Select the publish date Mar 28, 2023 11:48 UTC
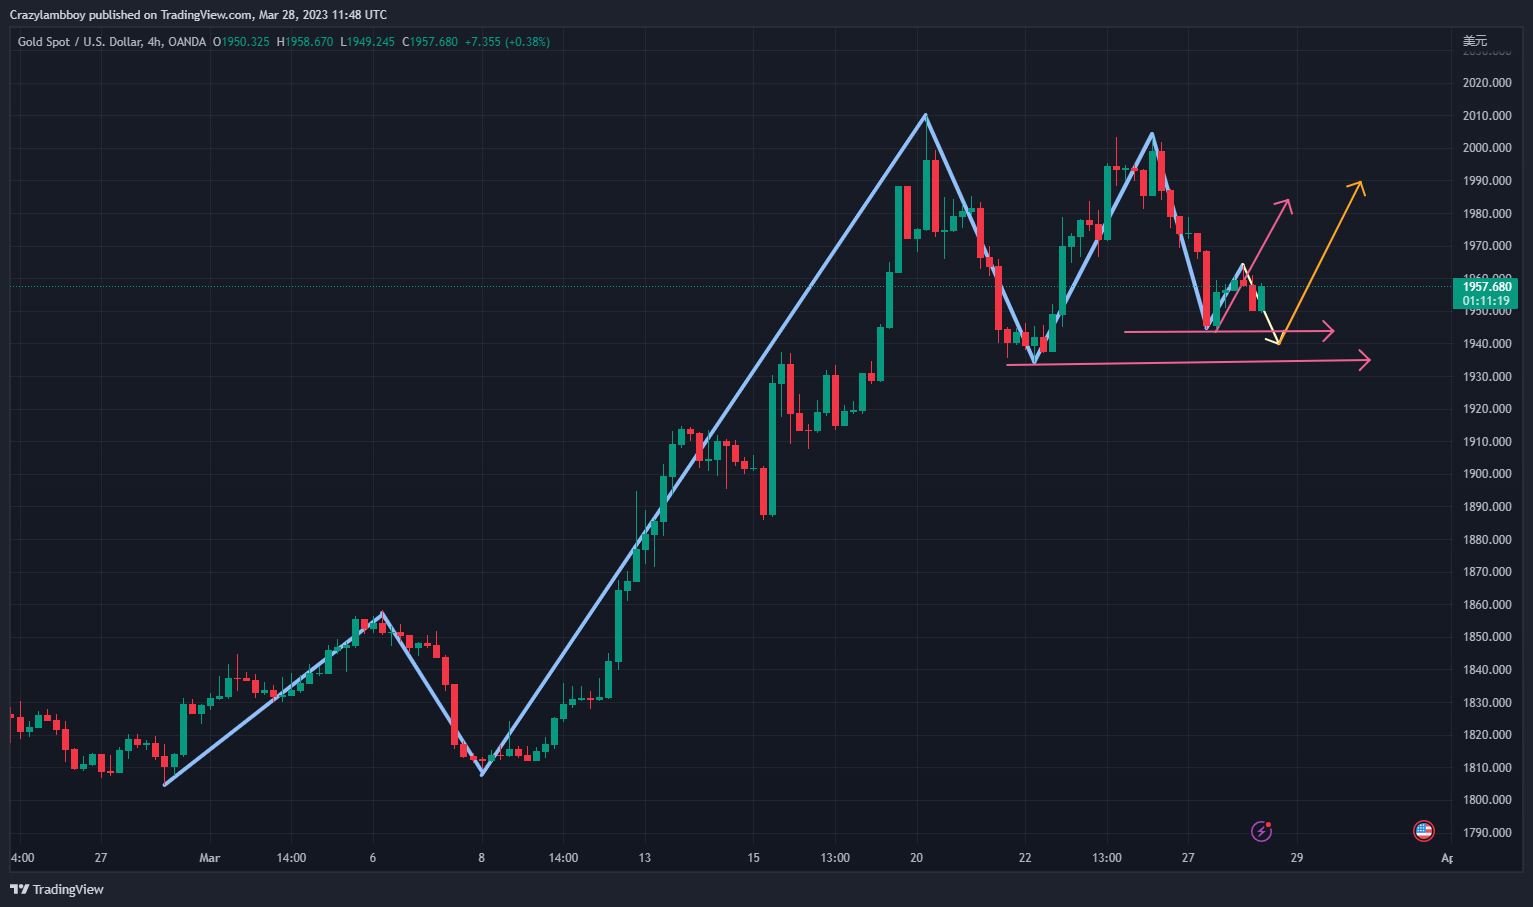This screenshot has width=1533, height=907. click(x=323, y=15)
